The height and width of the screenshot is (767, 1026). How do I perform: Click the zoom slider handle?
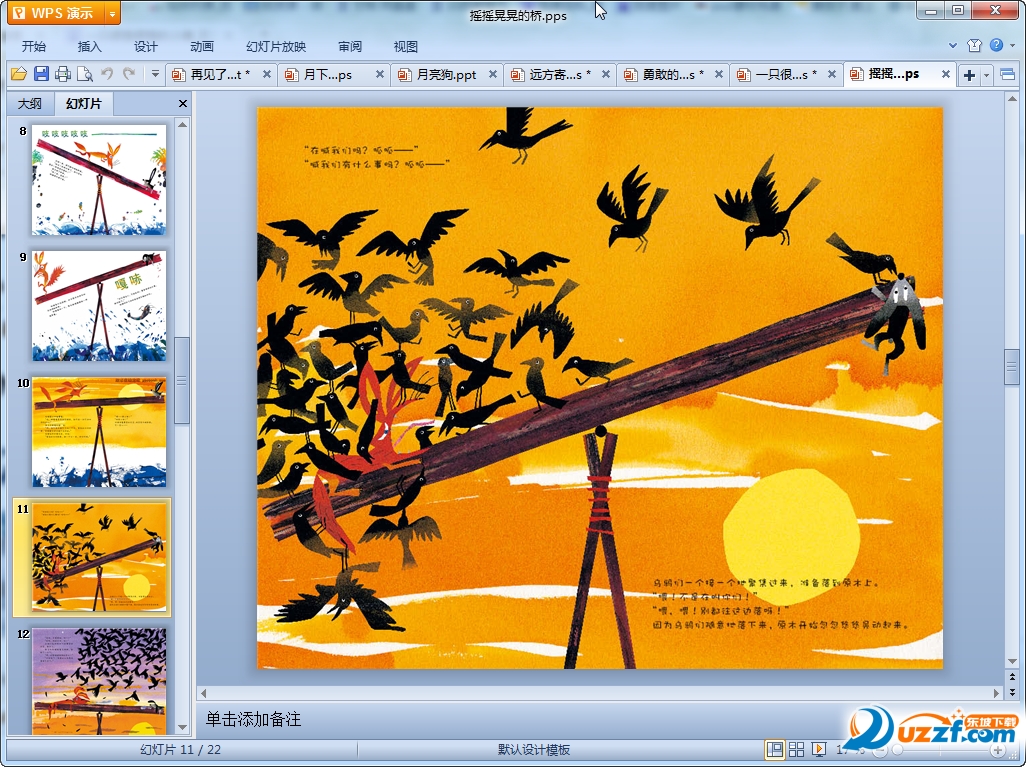898,750
